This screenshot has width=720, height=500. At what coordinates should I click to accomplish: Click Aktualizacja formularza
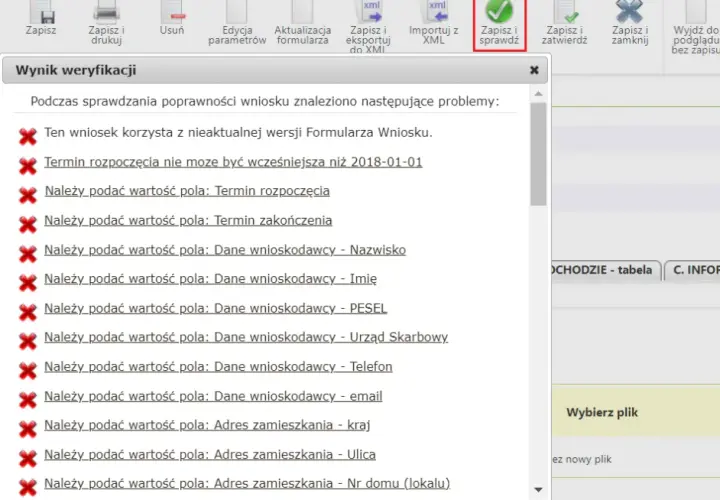pos(303,22)
